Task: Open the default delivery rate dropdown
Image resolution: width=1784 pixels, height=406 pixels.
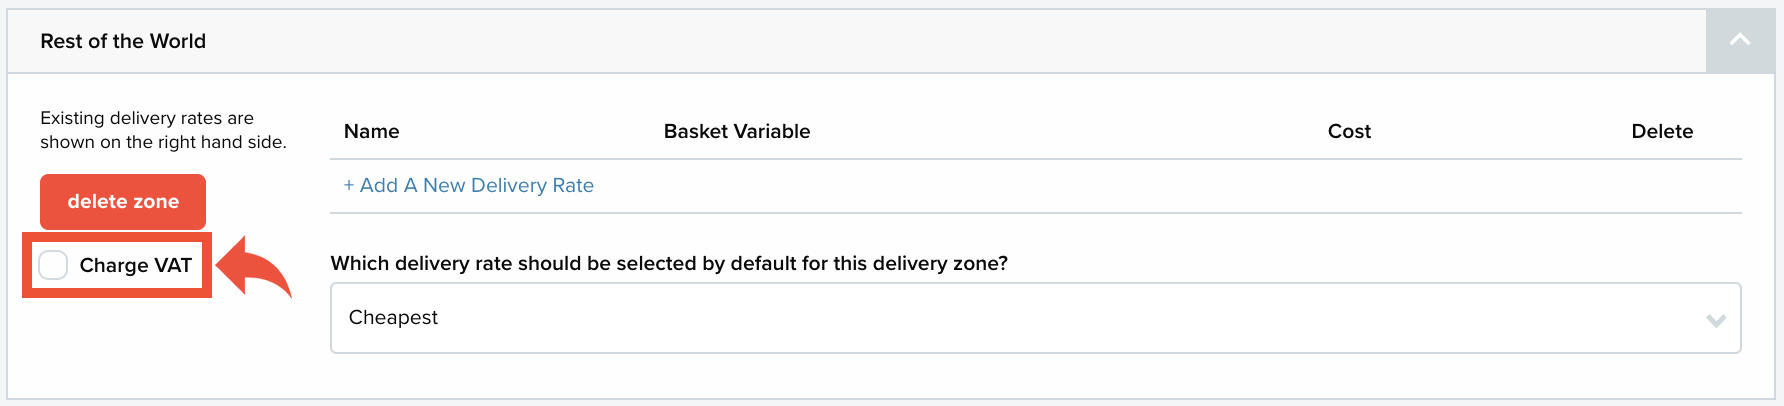Action: coord(1035,318)
